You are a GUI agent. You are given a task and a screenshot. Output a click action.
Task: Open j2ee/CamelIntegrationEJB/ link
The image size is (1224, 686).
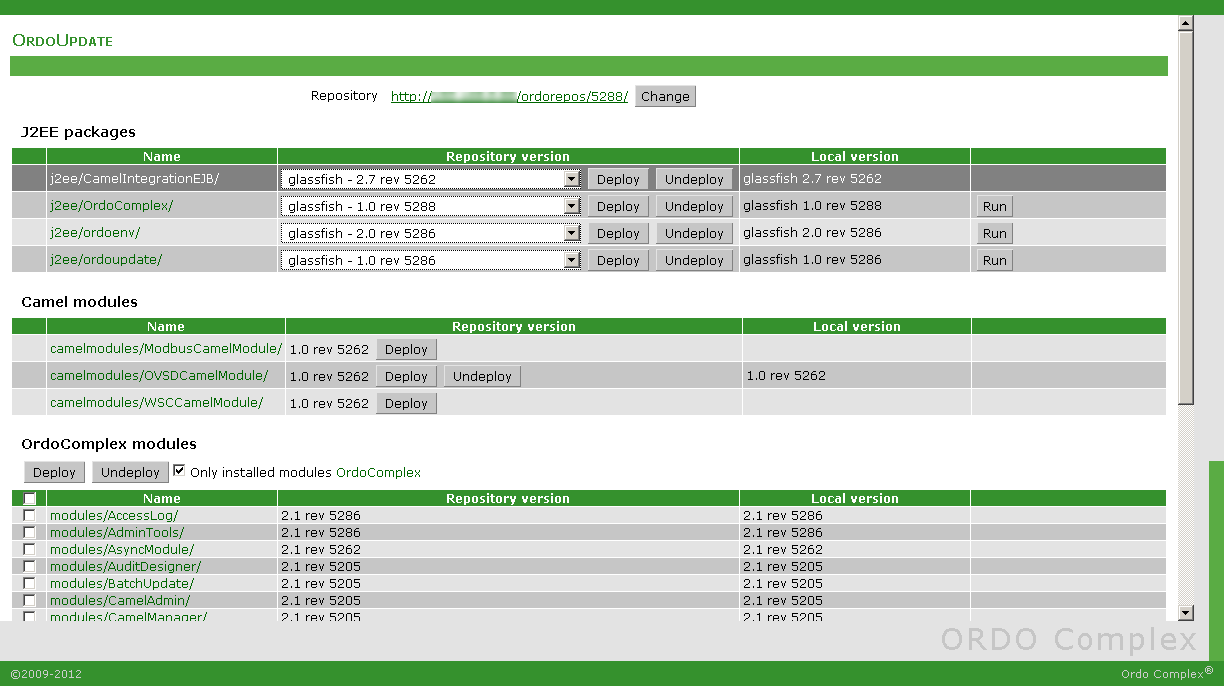134,178
